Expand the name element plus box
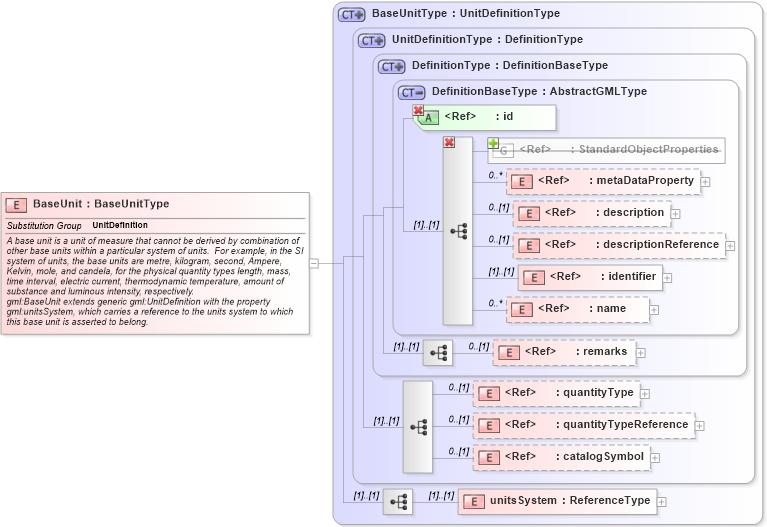Viewport: 767px width, 527px height. pos(654,310)
